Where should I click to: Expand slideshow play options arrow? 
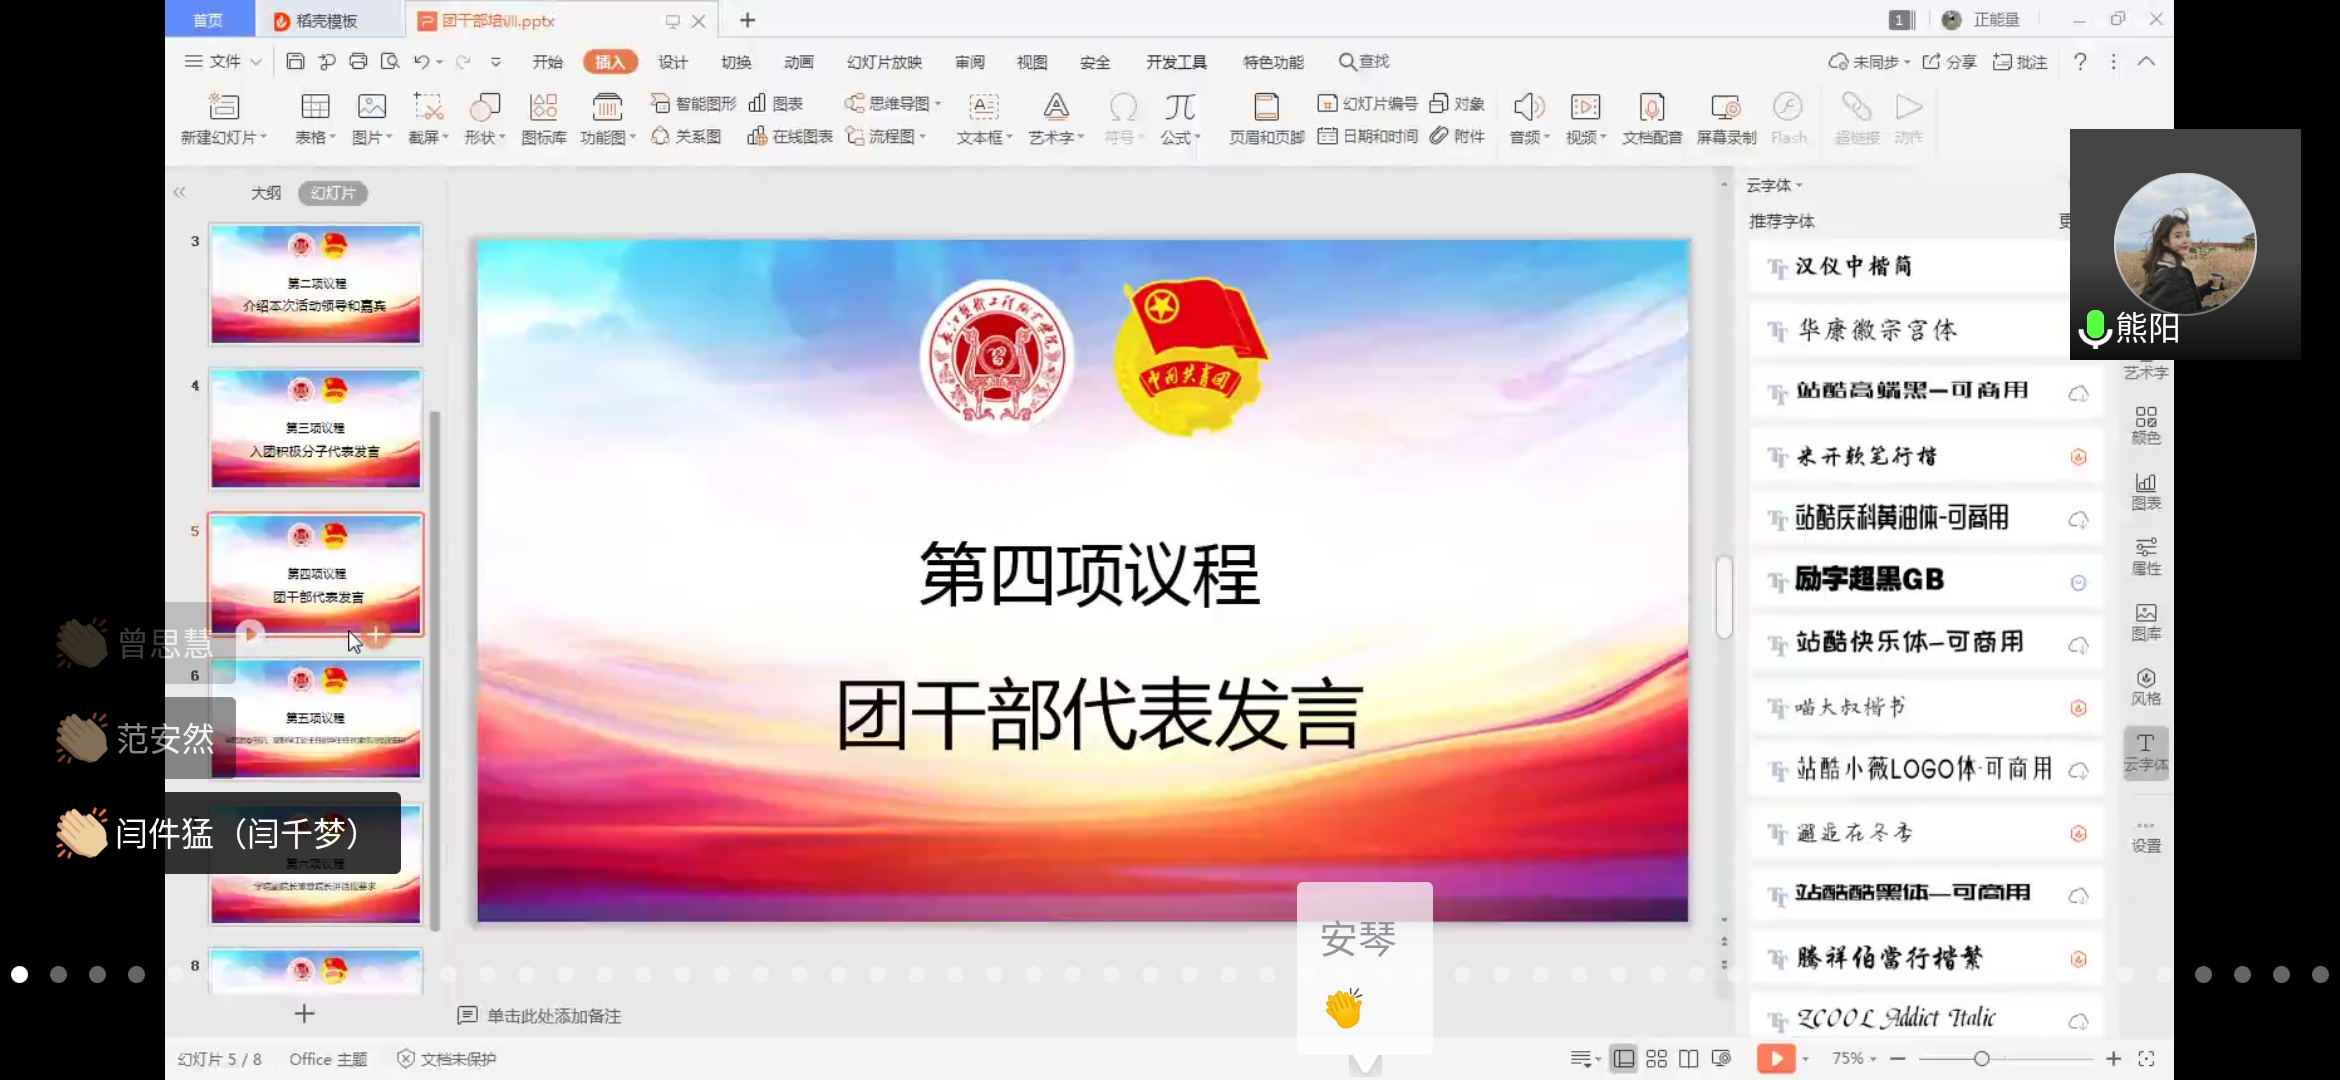pyautogui.click(x=1805, y=1058)
